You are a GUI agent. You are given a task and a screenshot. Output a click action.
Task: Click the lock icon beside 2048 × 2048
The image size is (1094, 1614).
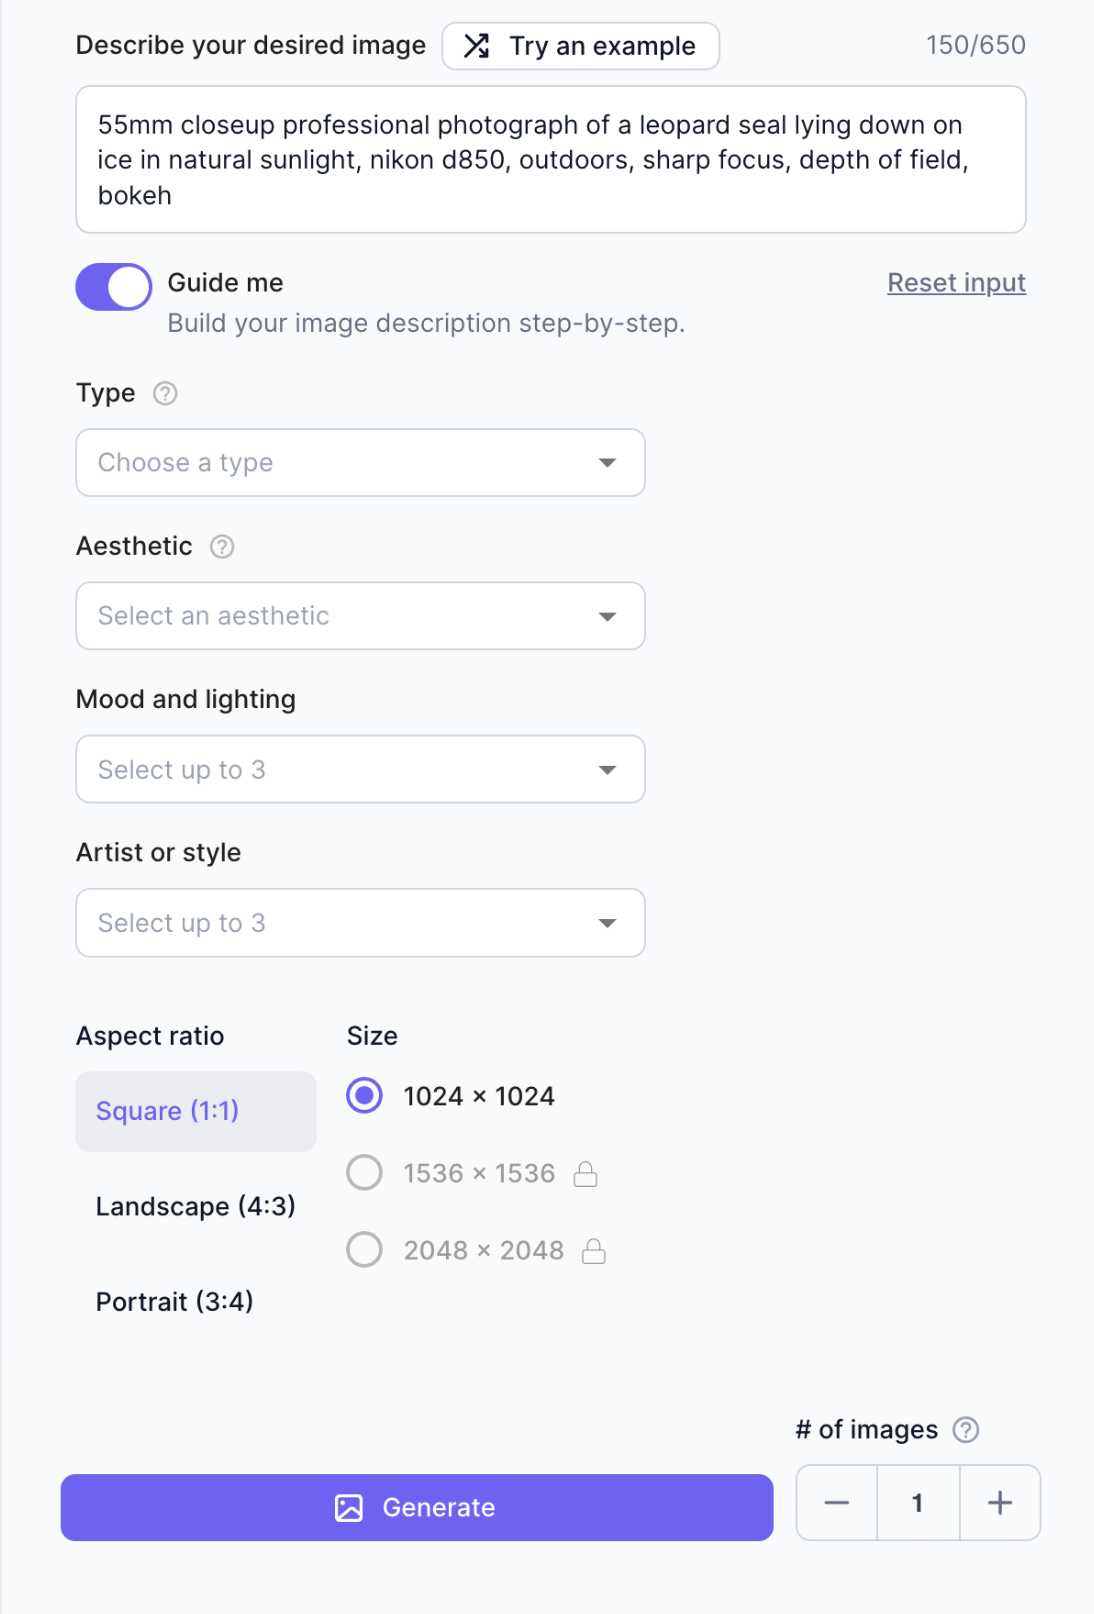(x=594, y=1251)
